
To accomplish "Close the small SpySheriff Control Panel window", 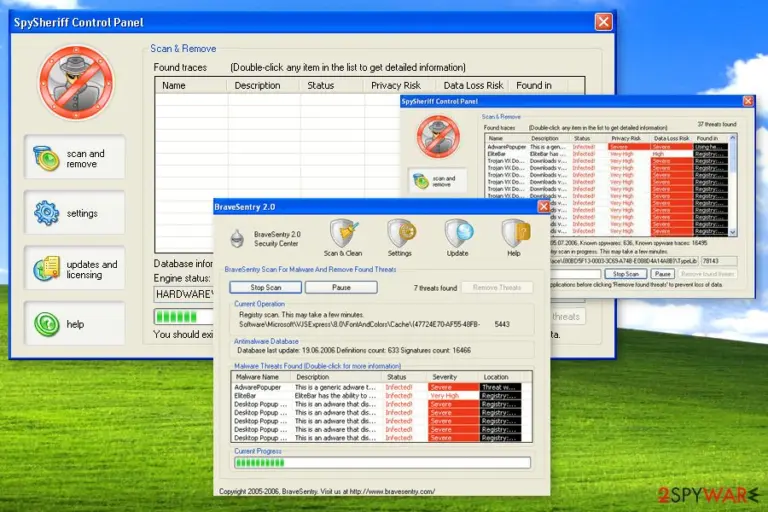I will 748,101.
